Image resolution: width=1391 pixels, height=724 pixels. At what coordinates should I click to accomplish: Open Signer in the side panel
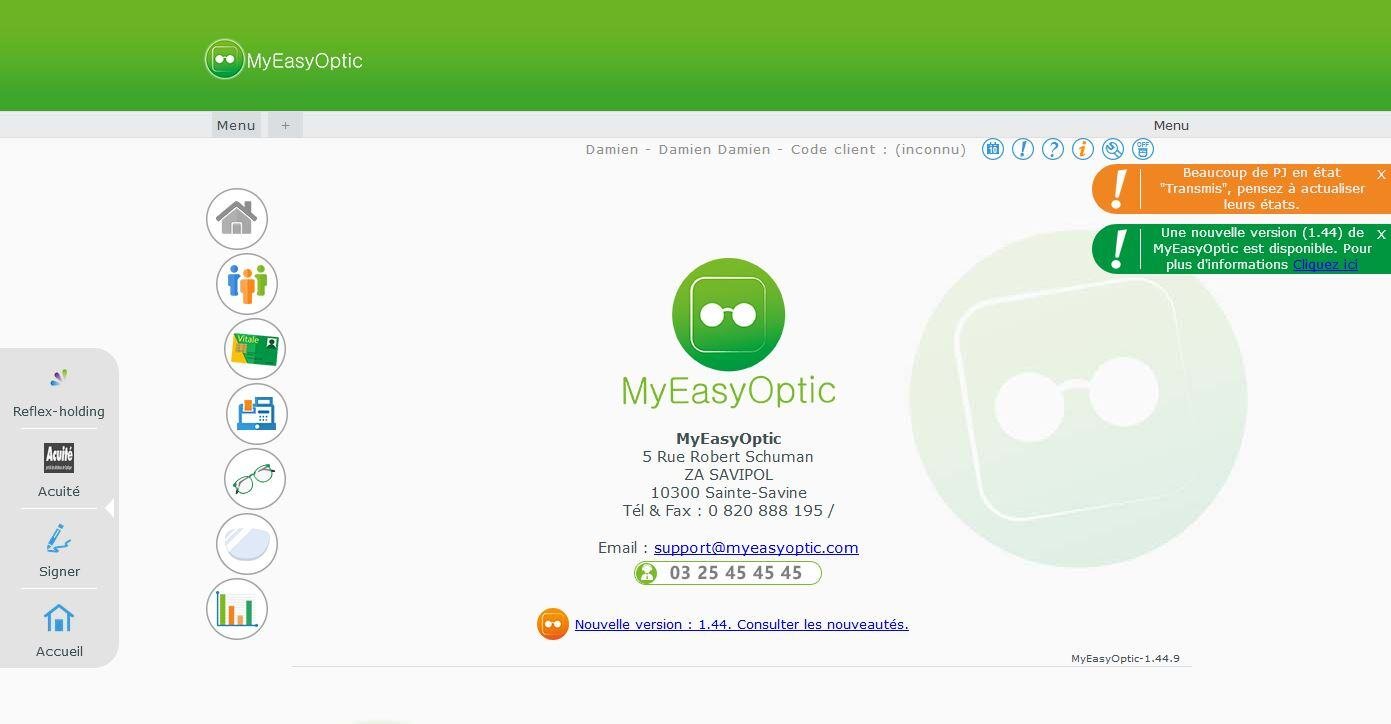[59, 550]
